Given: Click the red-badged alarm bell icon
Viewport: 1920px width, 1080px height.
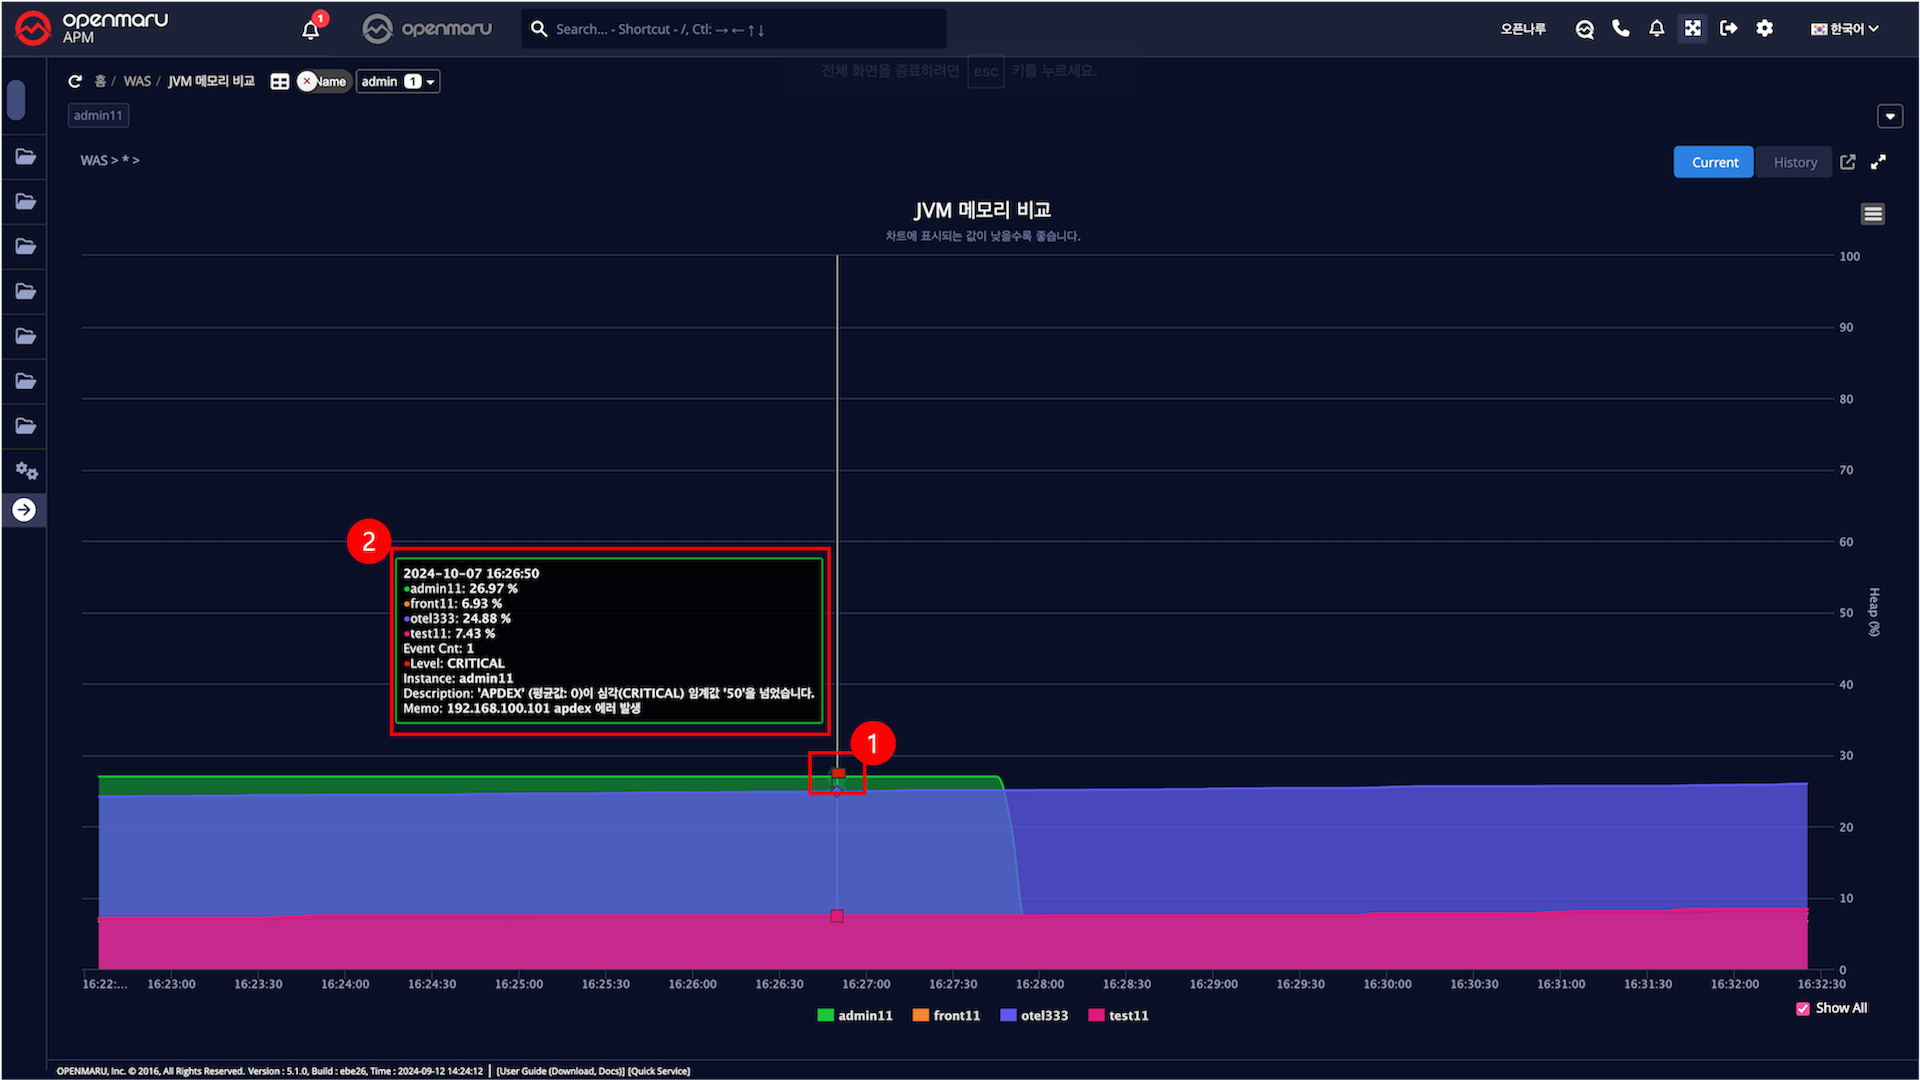Looking at the screenshot, I should click(311, 29).
